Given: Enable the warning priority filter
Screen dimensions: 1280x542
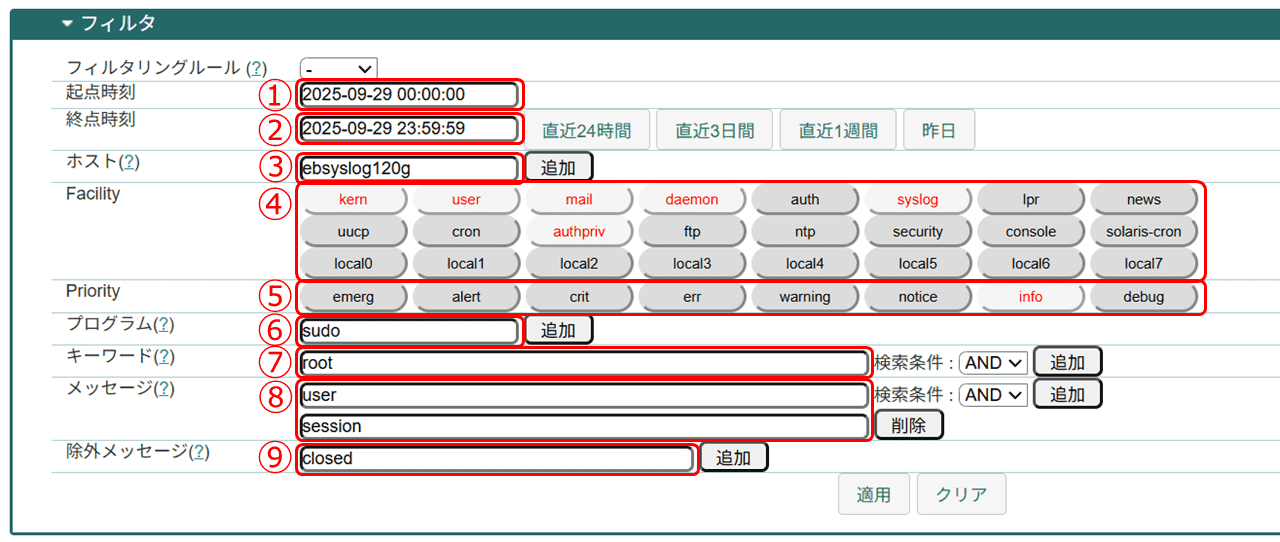Looking at the screenshot, I should point(805,297).
